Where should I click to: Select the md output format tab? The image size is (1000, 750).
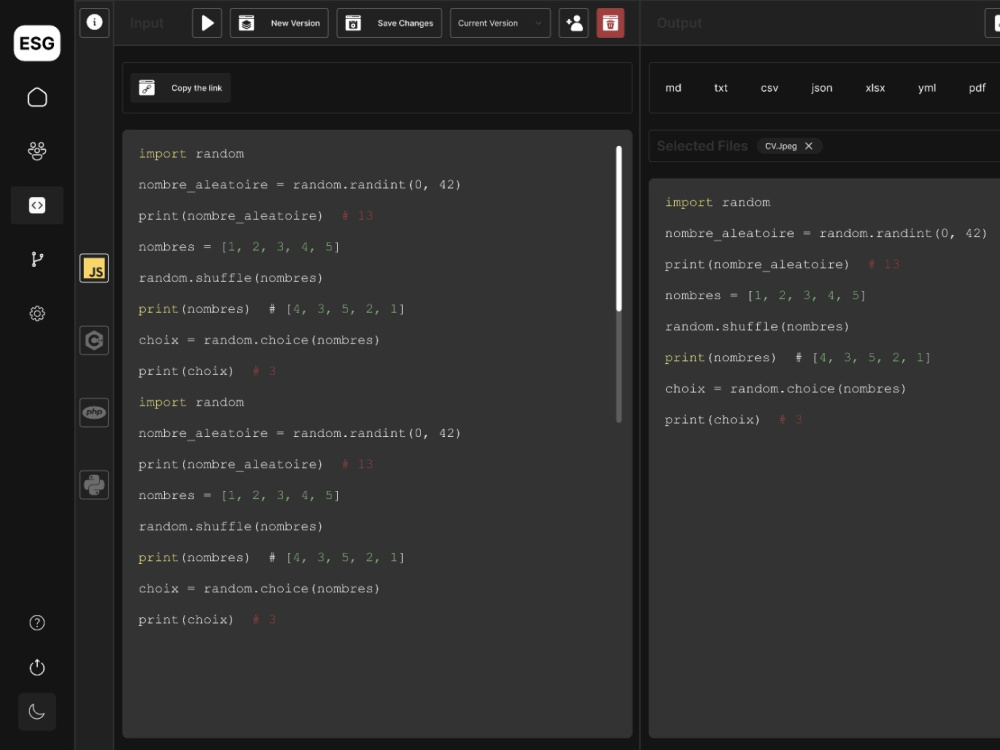(x=673, y=88)
